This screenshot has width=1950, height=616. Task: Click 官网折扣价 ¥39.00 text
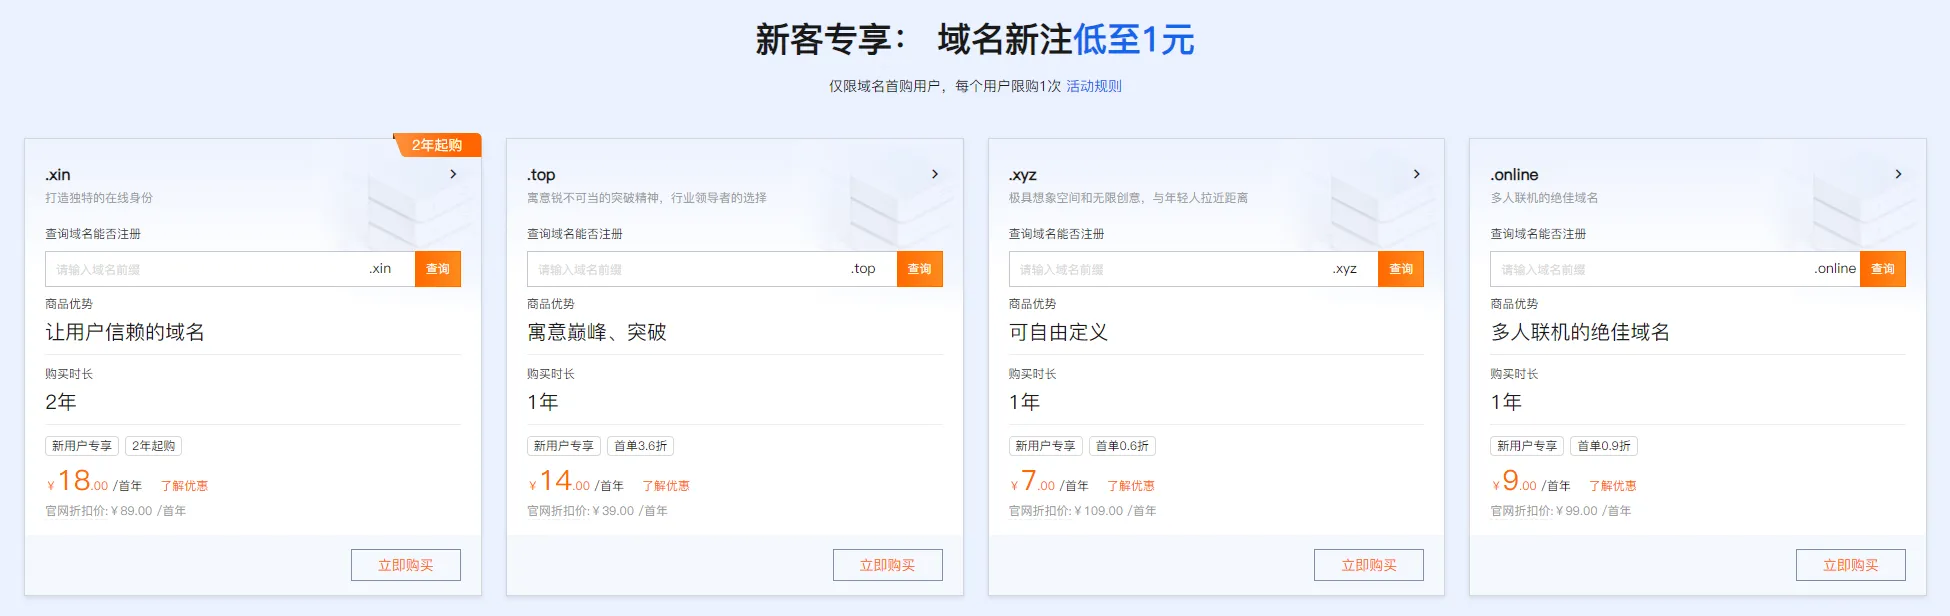[598, 511]
